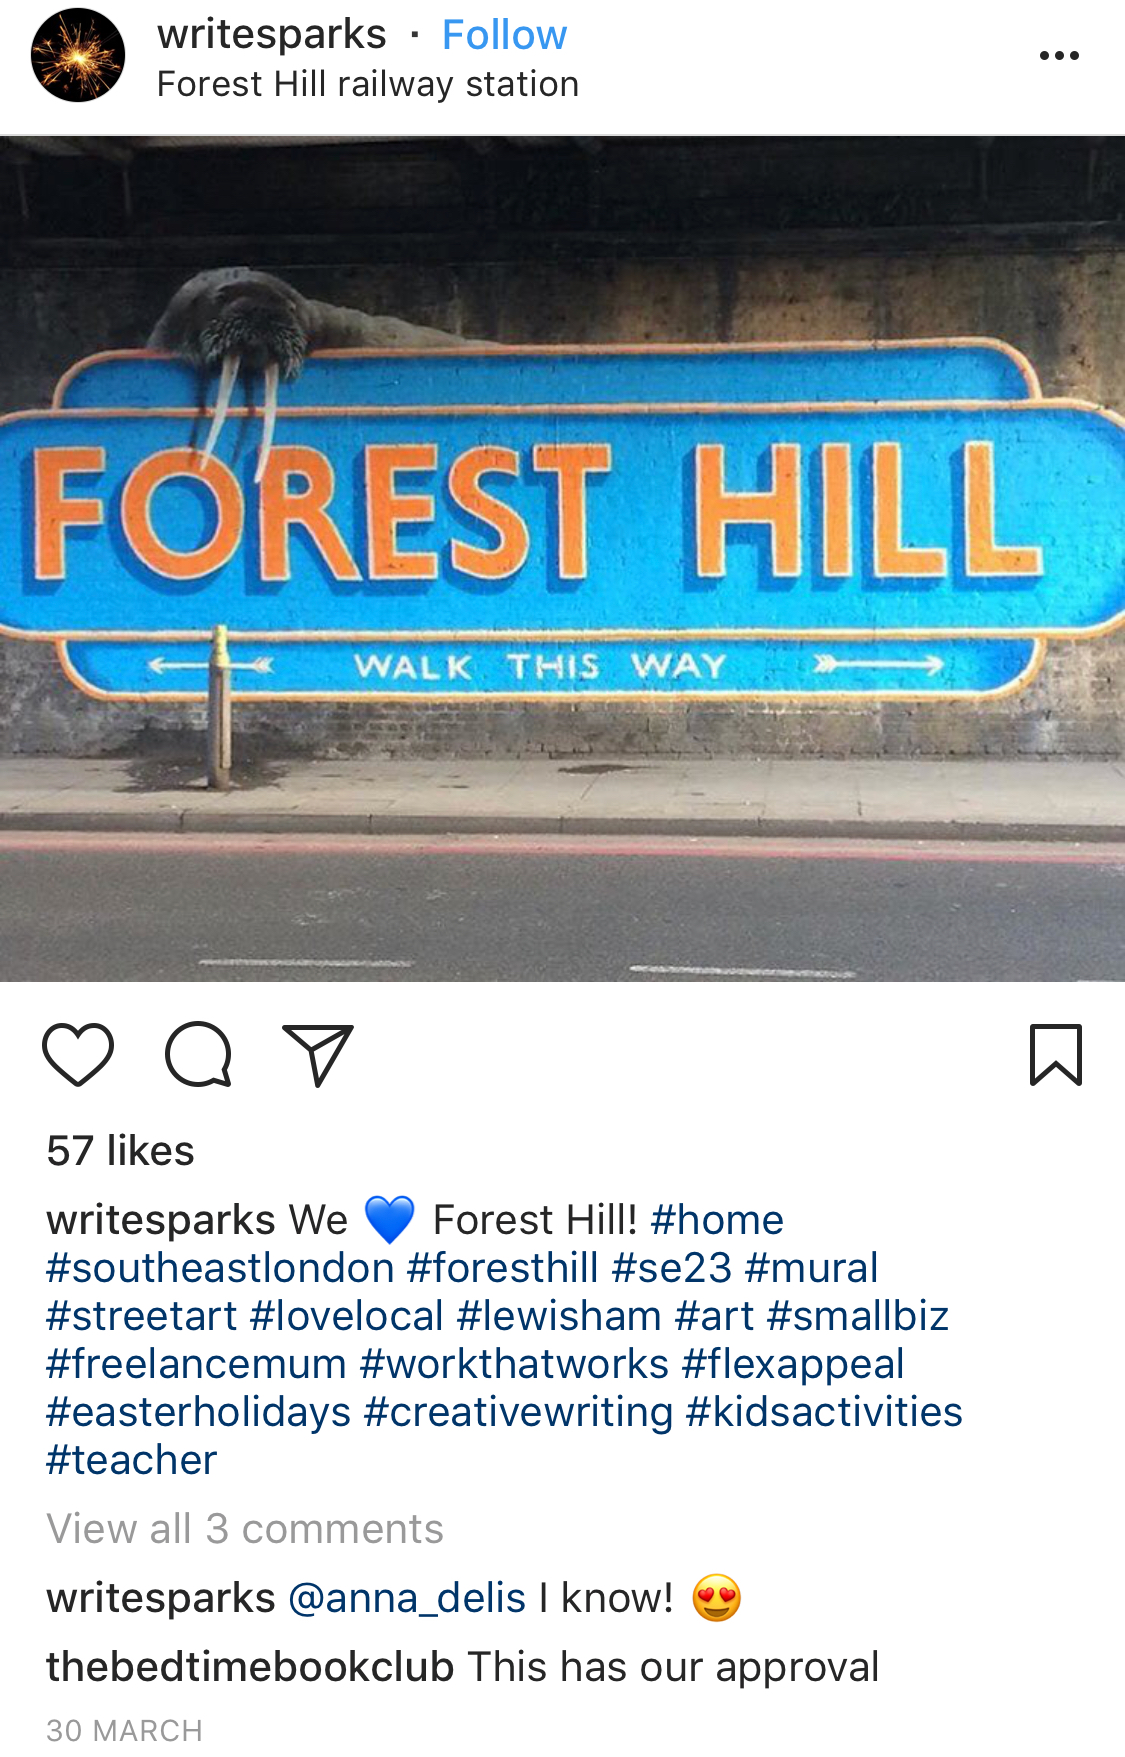Open the #streetart hashtag

[142, 1316]
